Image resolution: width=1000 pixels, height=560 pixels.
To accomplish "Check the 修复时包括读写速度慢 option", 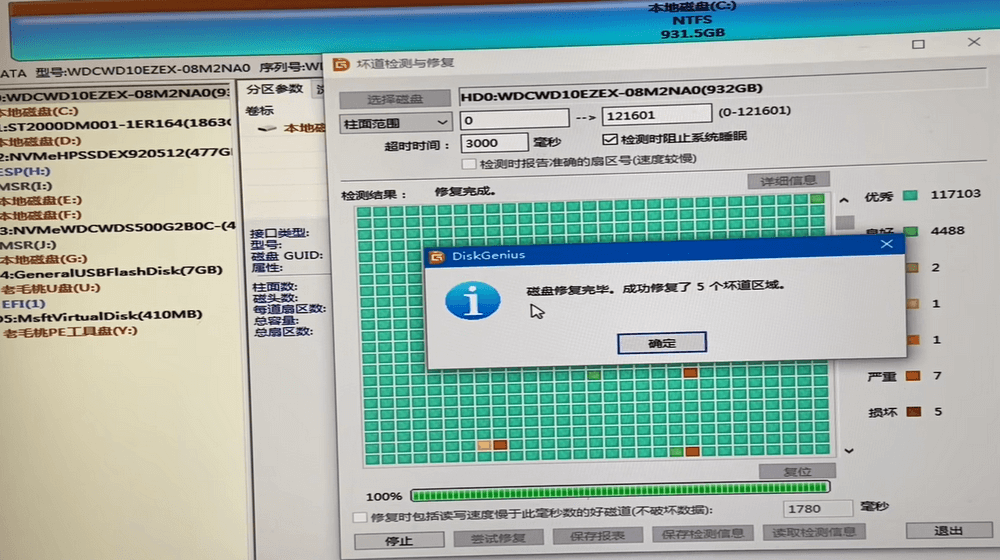I will 361,517.
